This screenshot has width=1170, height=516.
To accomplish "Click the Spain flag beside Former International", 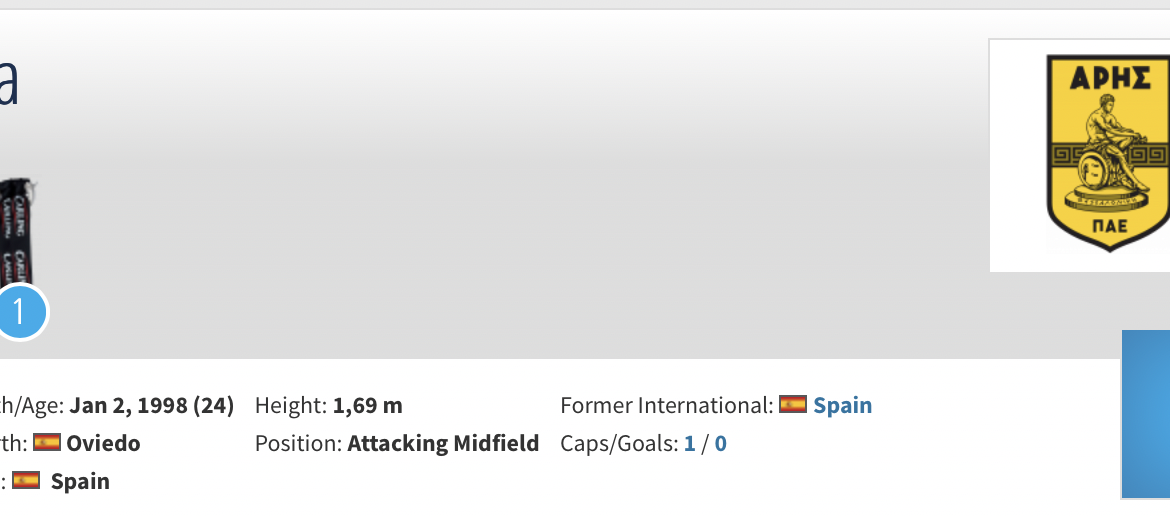I will pos(793,405).
